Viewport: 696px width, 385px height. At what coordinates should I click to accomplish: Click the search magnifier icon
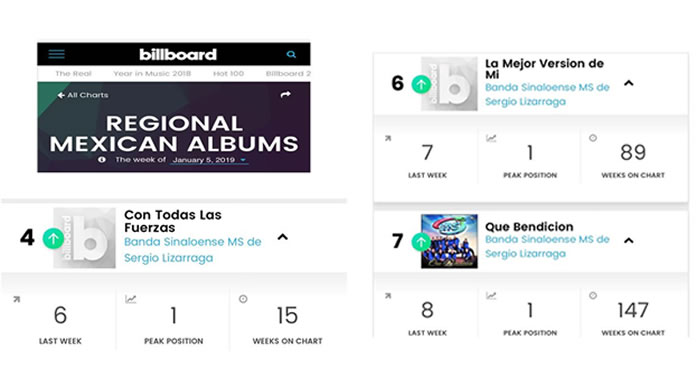[x=291, y=55]
